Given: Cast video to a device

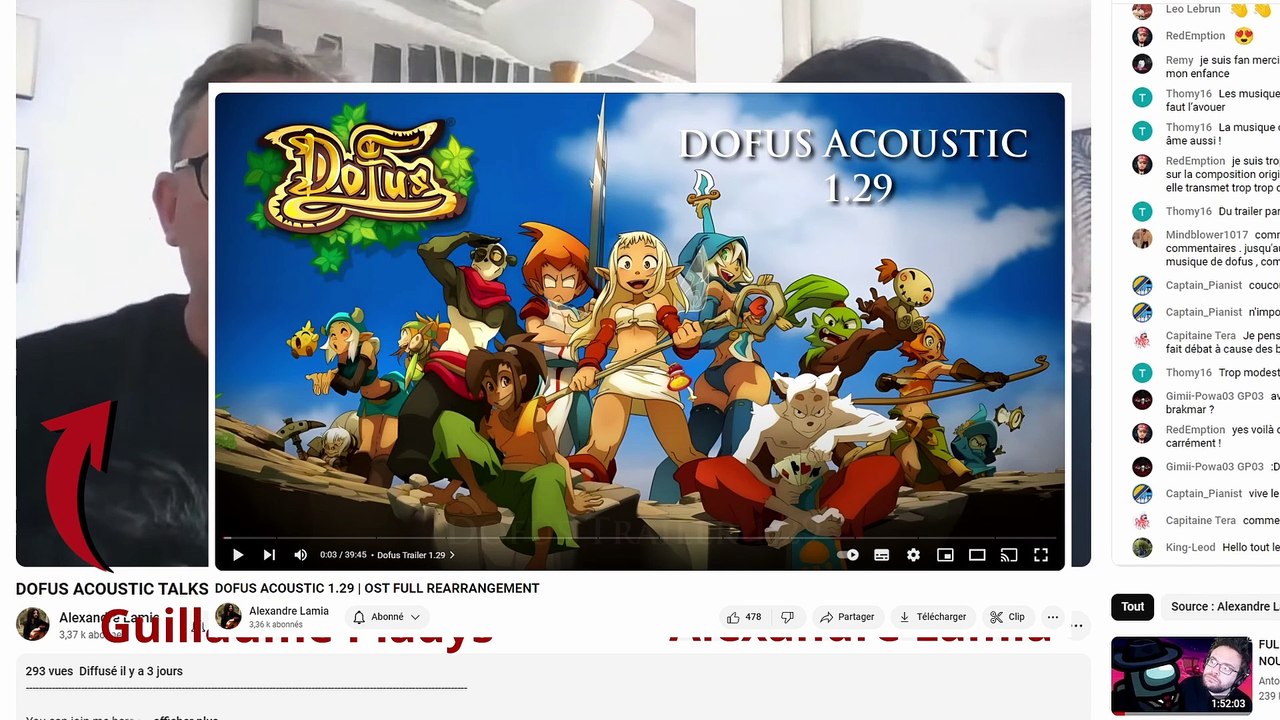Looking at the screenshot, I should pos(1009,555).
